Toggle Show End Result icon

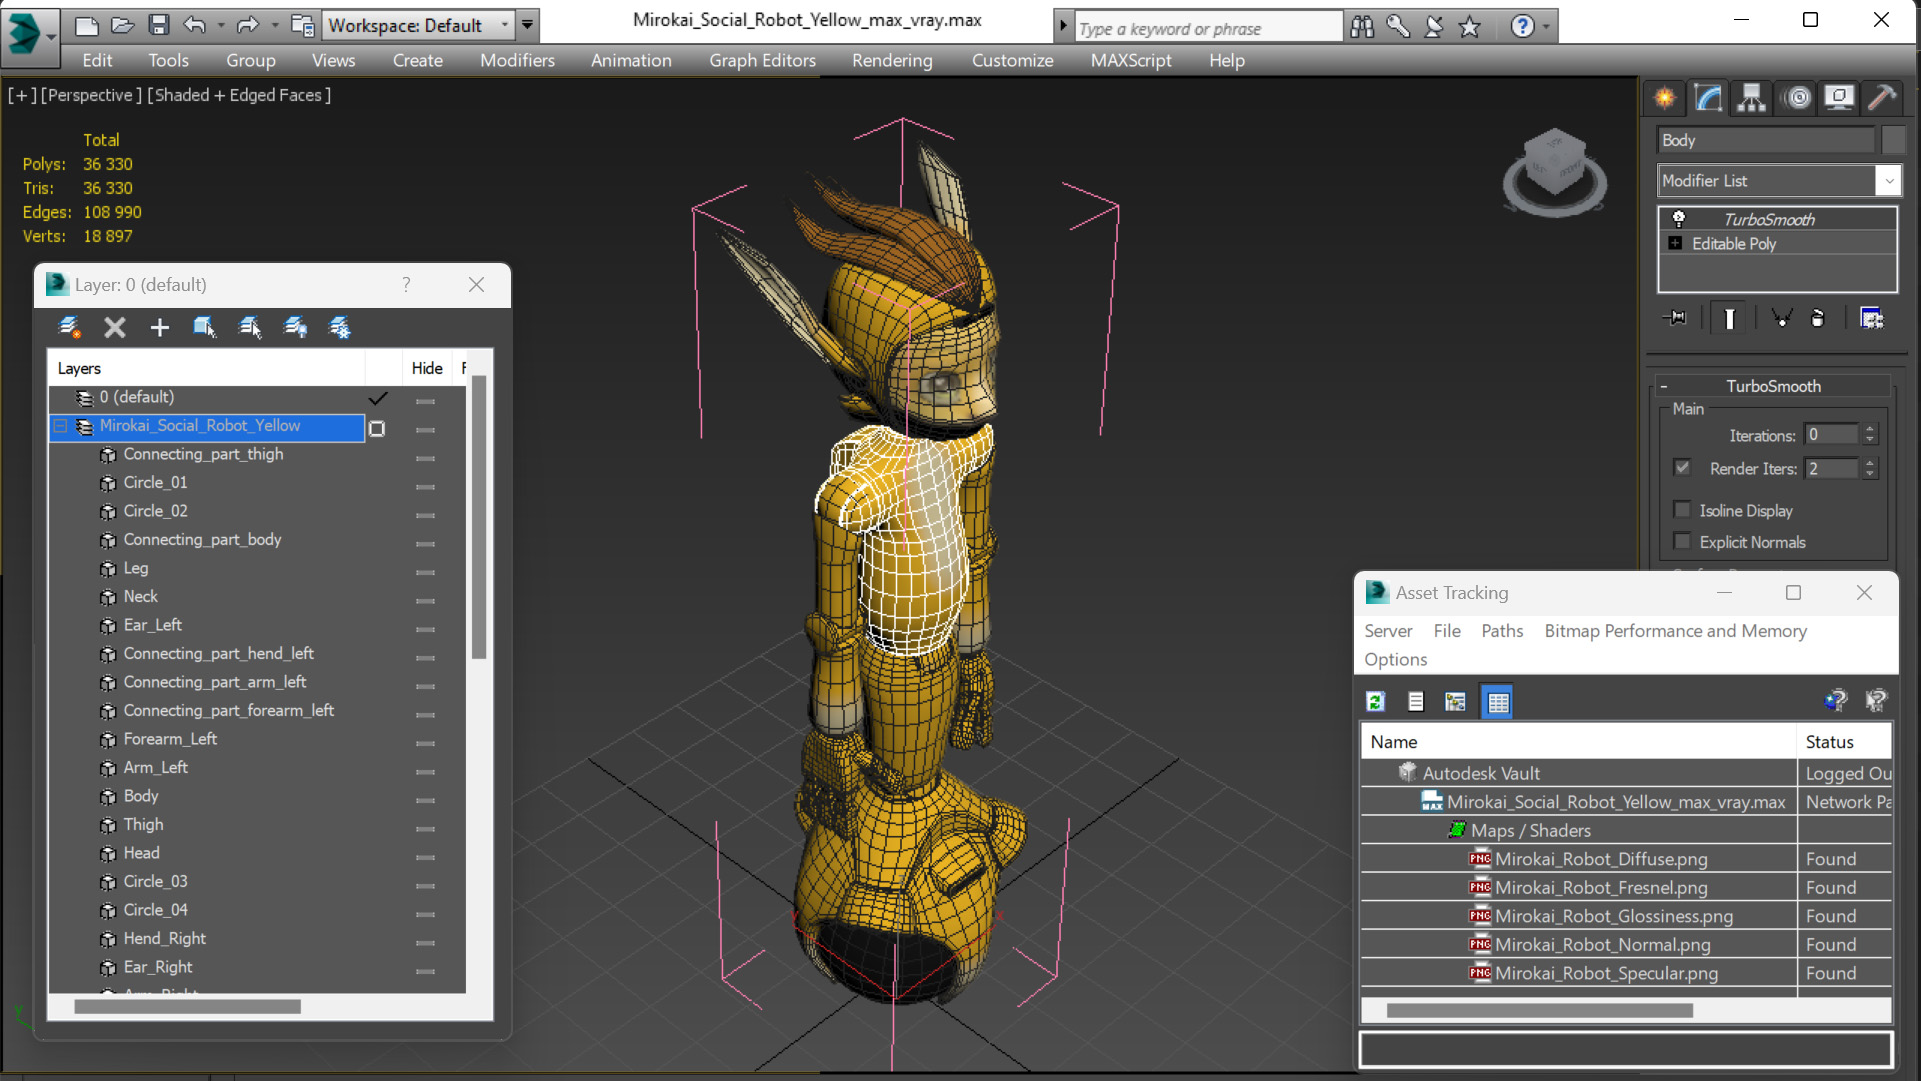point(1729,318)
